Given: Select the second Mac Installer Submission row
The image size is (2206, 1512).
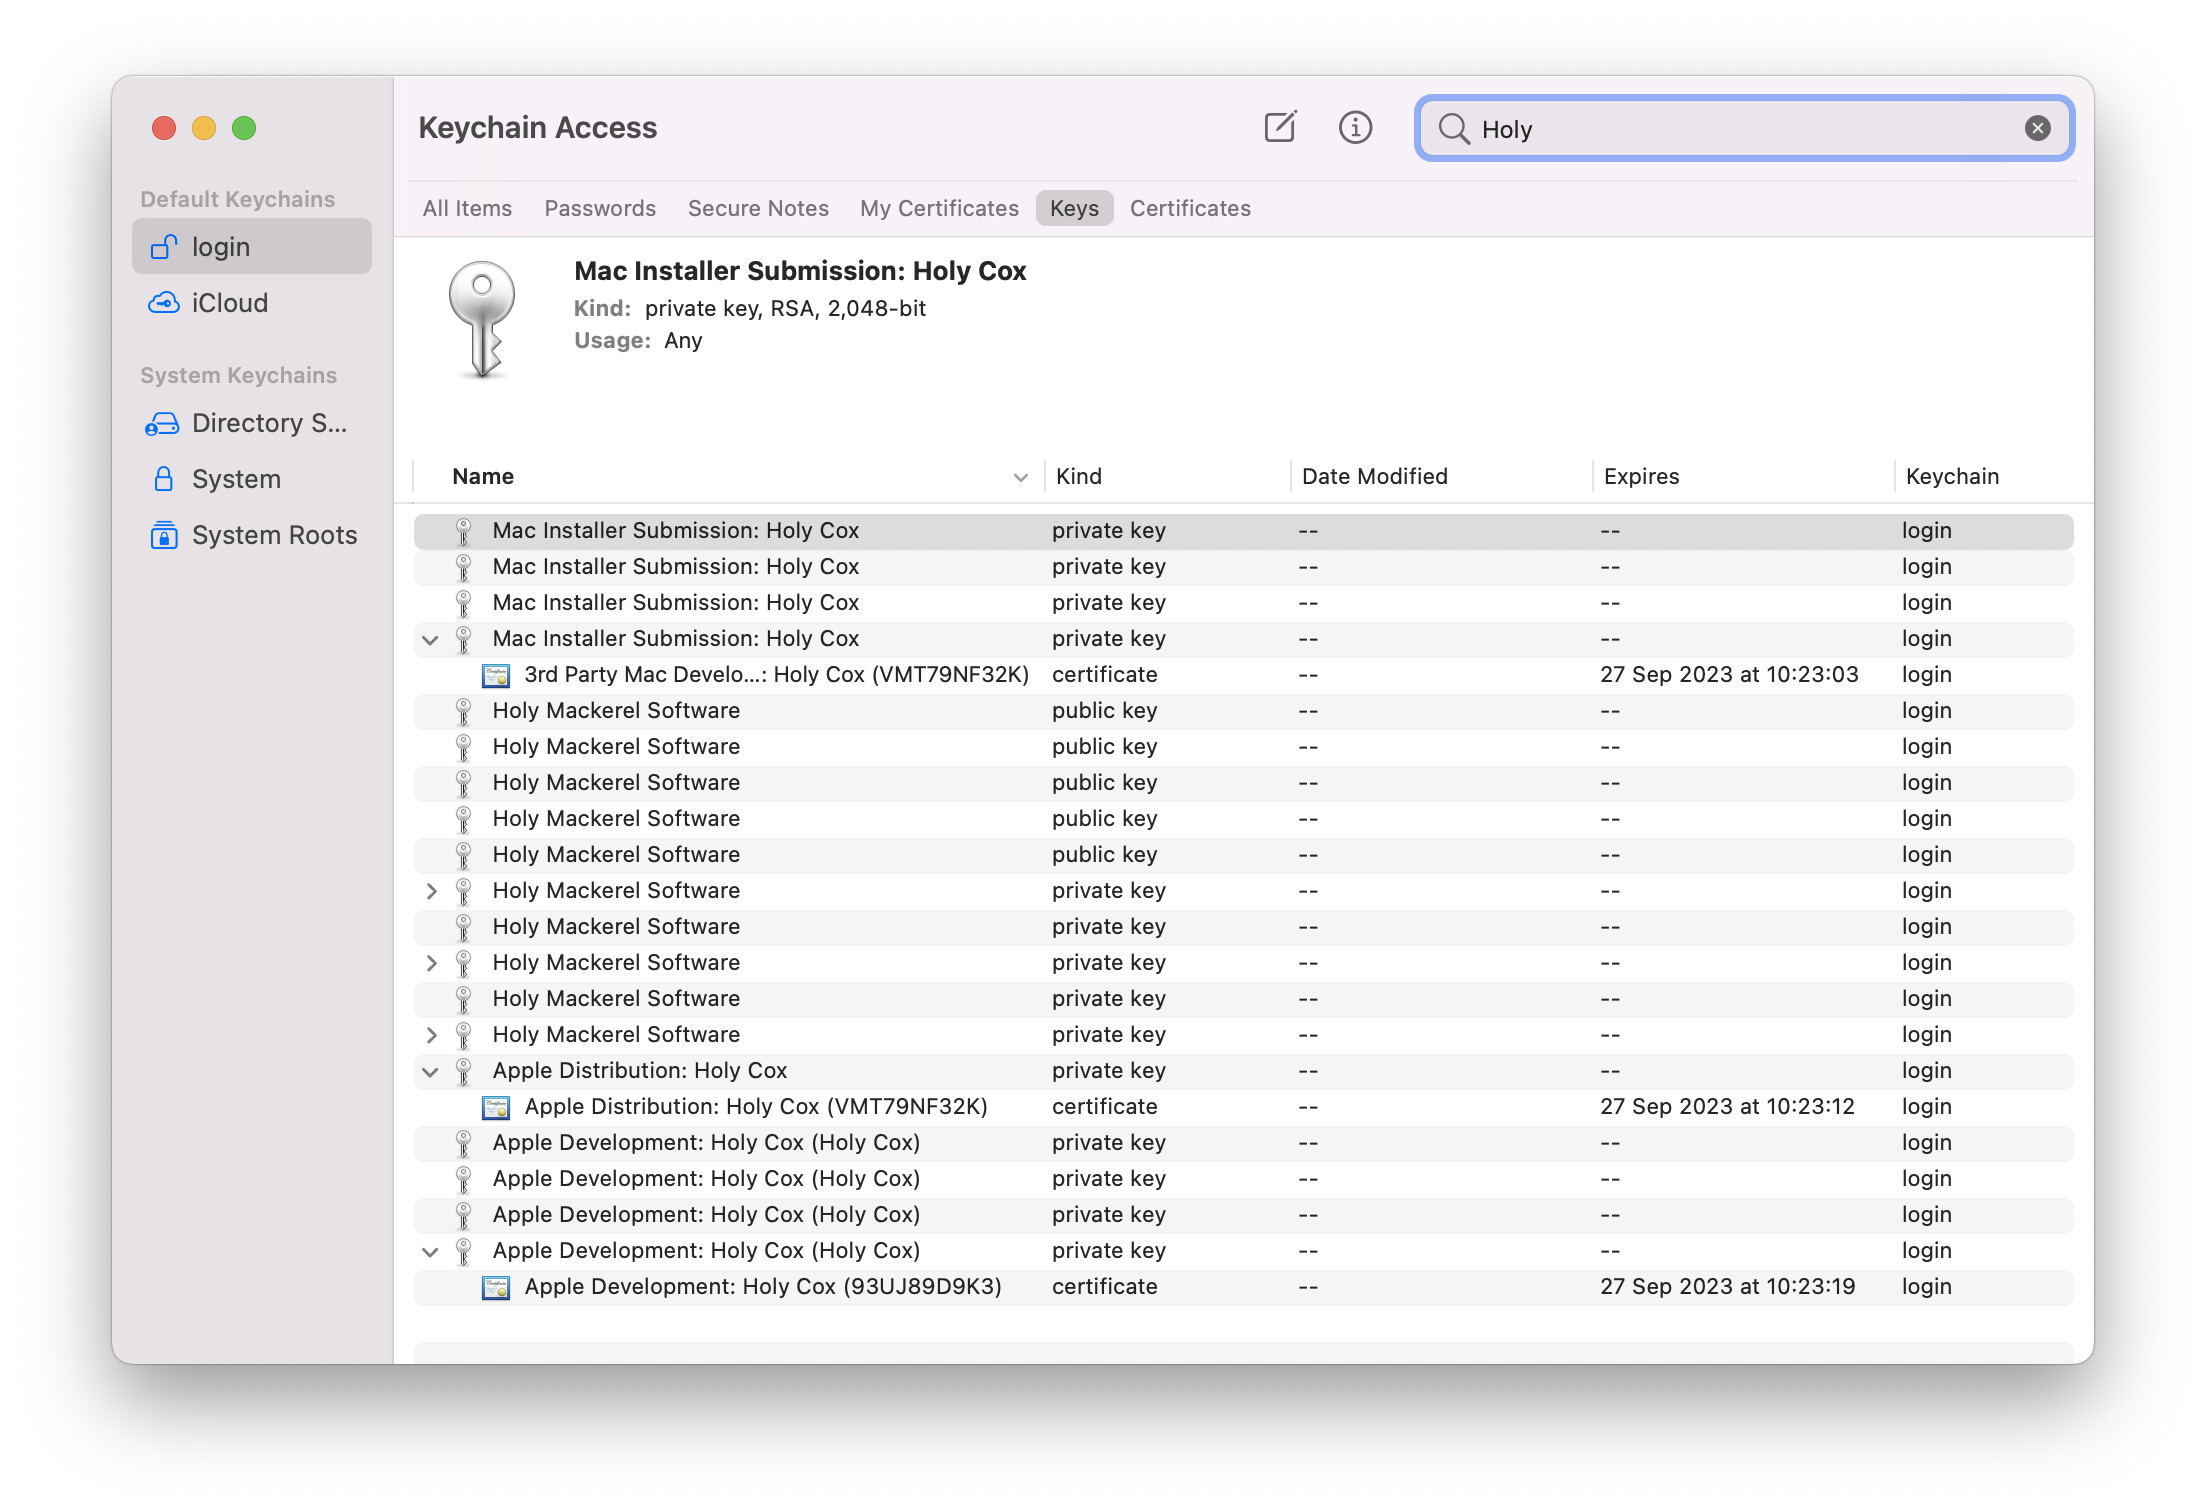Looking at the screenshot, I should tap(1243, 567).
